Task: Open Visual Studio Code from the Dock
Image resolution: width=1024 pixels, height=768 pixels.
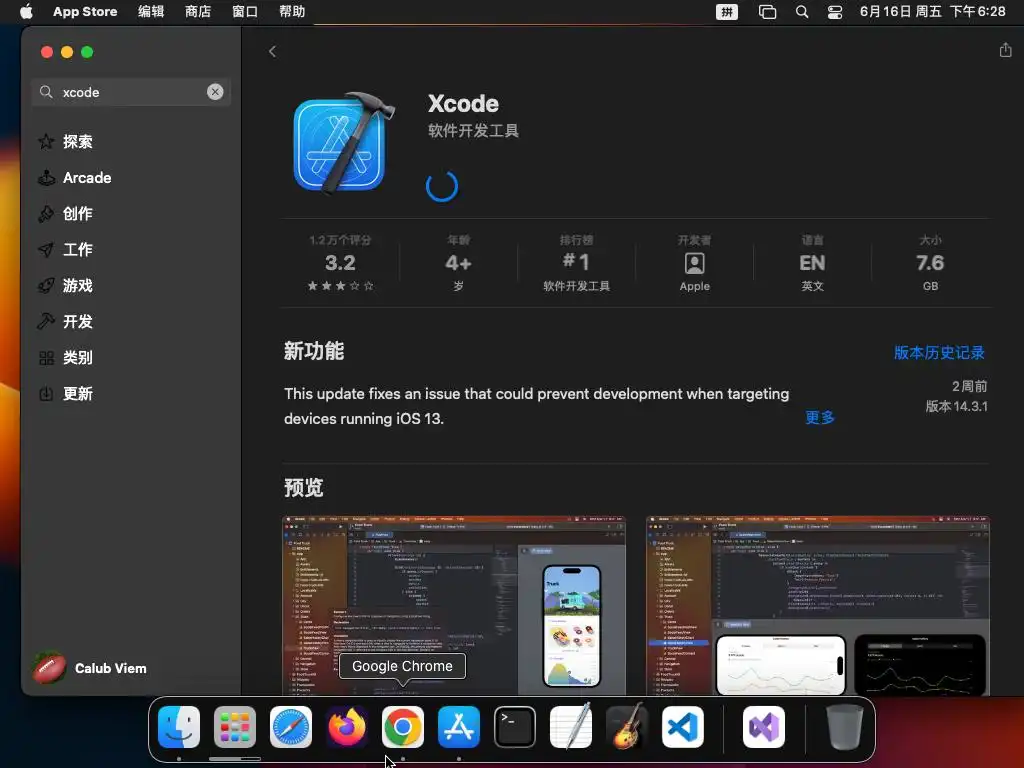Action: tap(683, 727)
